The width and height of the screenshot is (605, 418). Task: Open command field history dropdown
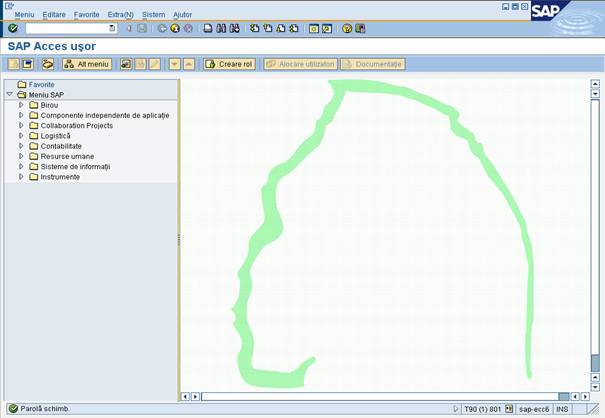[112, 29]
